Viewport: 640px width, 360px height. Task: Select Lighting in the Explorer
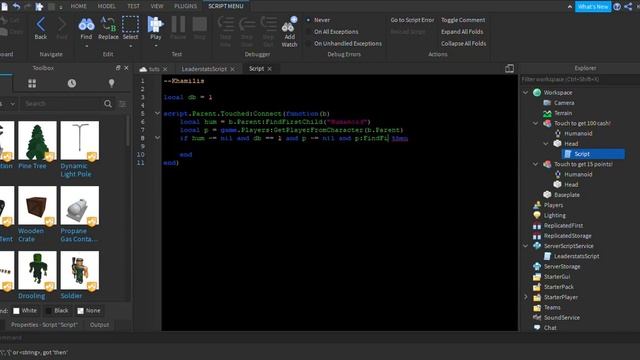pos(554,215)
